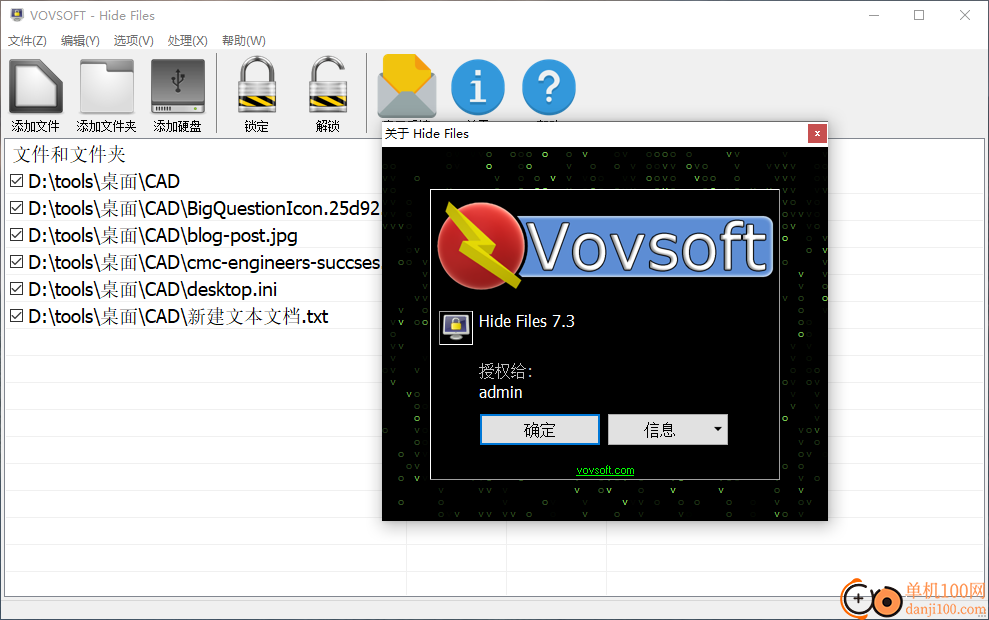Toggle checkbox for blog-post.jpg

(16, 235)
